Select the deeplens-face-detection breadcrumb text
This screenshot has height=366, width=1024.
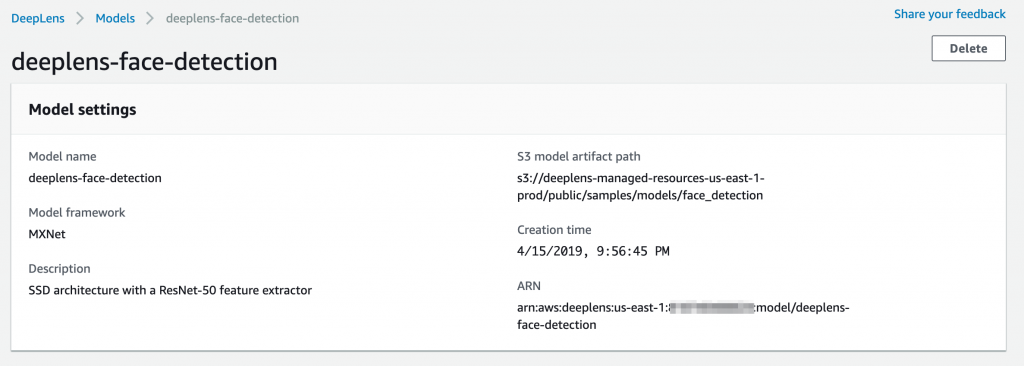232,18
